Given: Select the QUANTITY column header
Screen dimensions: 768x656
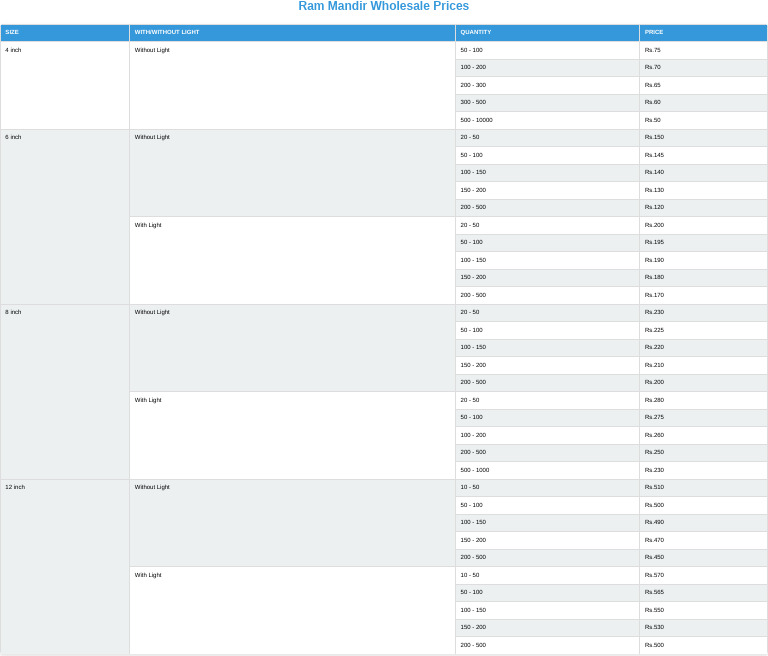Looking at the screenshot, I should 547,32.
